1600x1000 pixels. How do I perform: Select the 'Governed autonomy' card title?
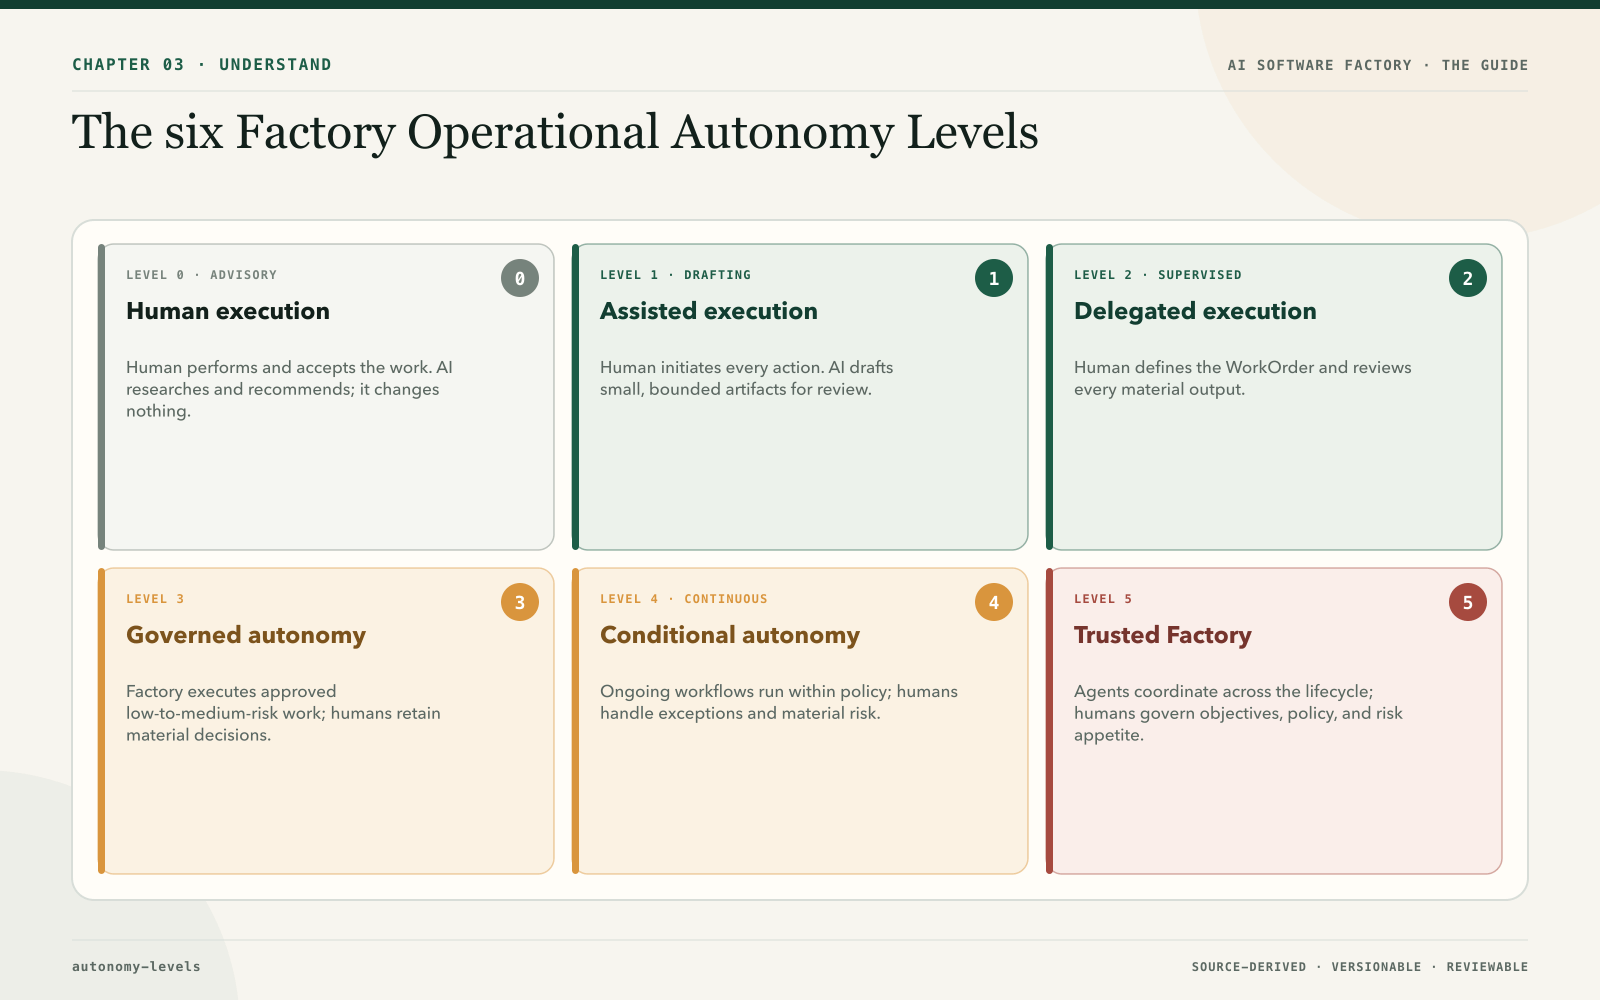point(246,635)
